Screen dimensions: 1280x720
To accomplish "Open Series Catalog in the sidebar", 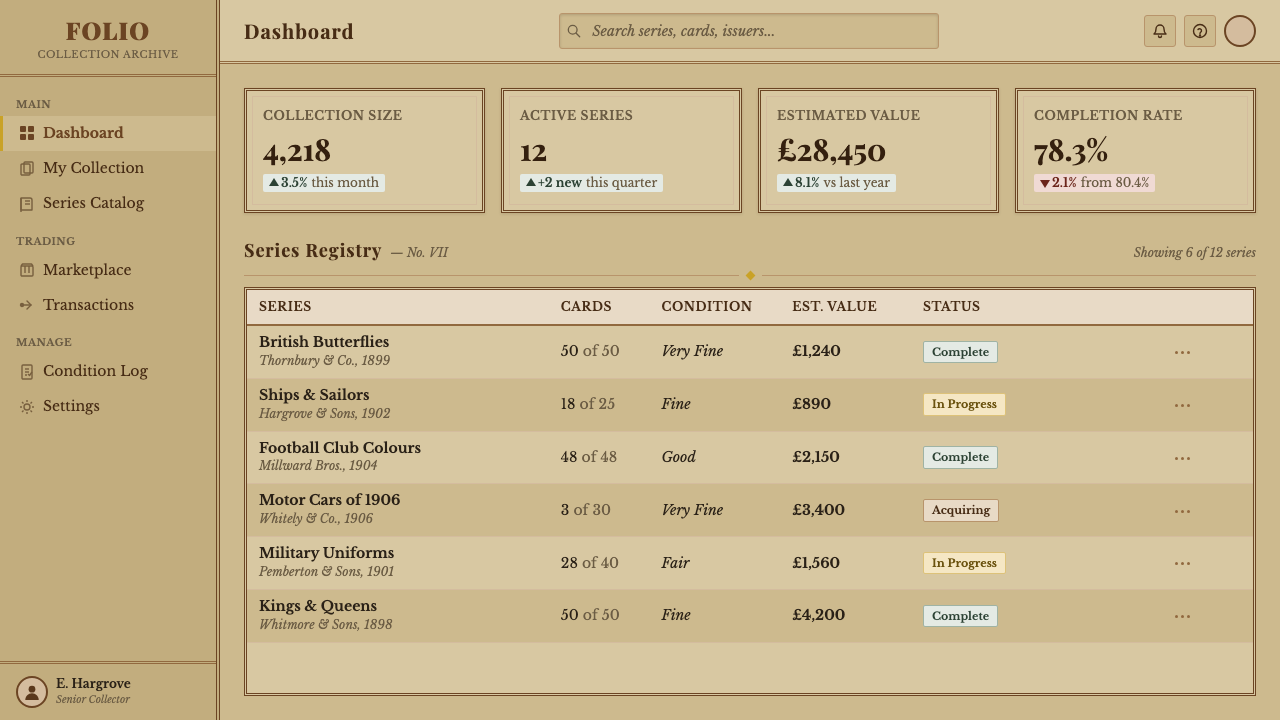I will click(108, 203).
